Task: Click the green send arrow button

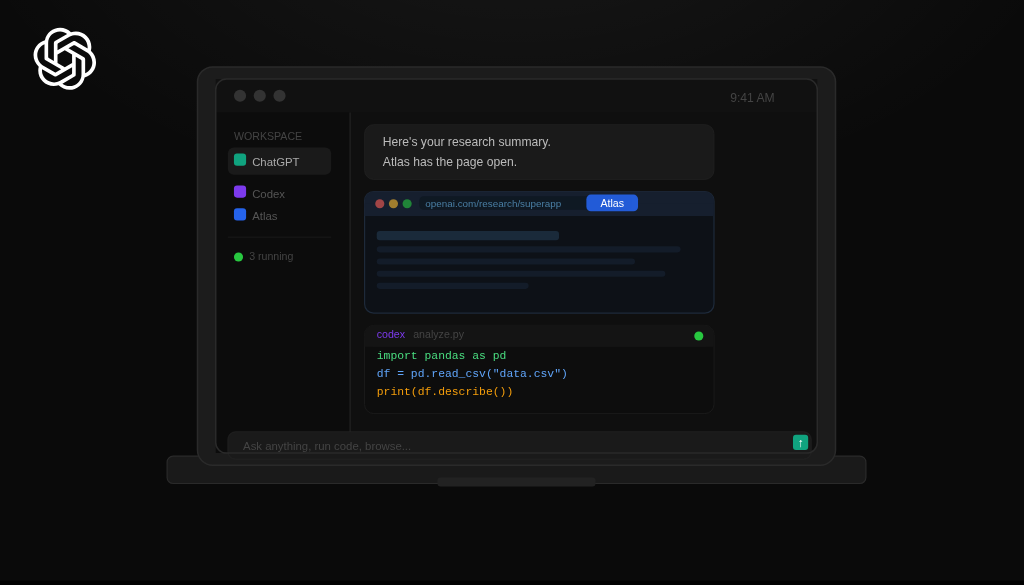Action: pyautogui.click(x=800, y=442)
